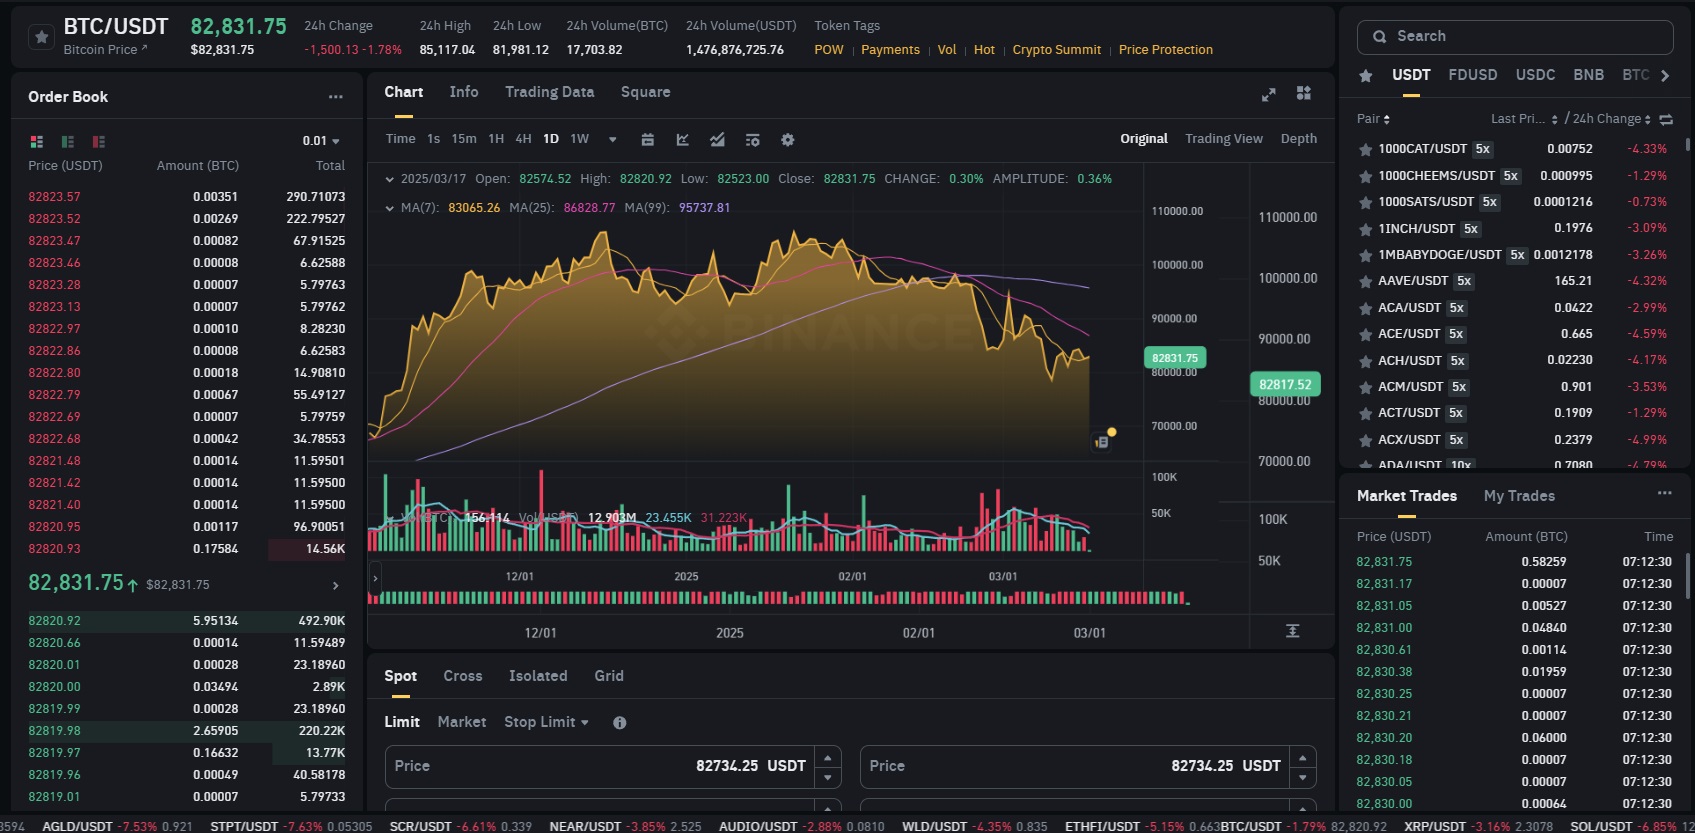Toggle favorite on the AAVE/USDT pair
The width and height of the screenshot is (1695, 833).
coord(1365,281)
